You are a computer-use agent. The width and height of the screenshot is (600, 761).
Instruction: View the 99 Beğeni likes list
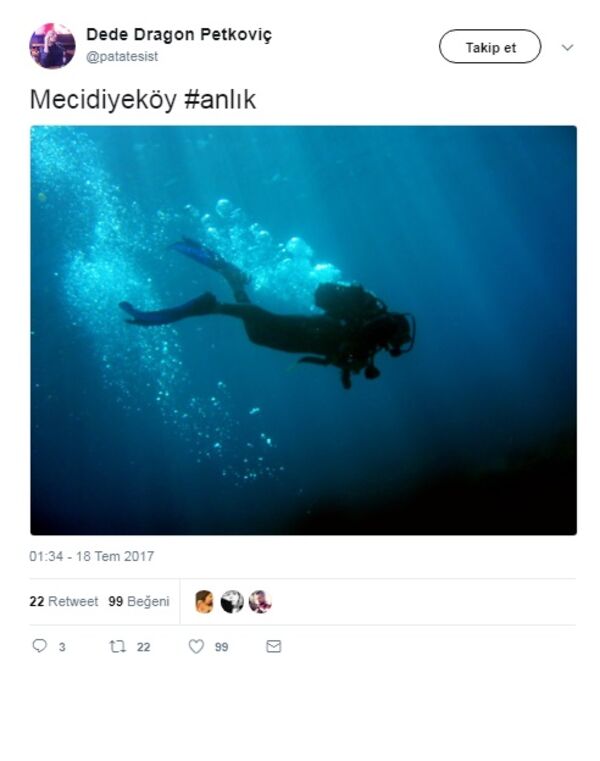click(x=139, y=601)
